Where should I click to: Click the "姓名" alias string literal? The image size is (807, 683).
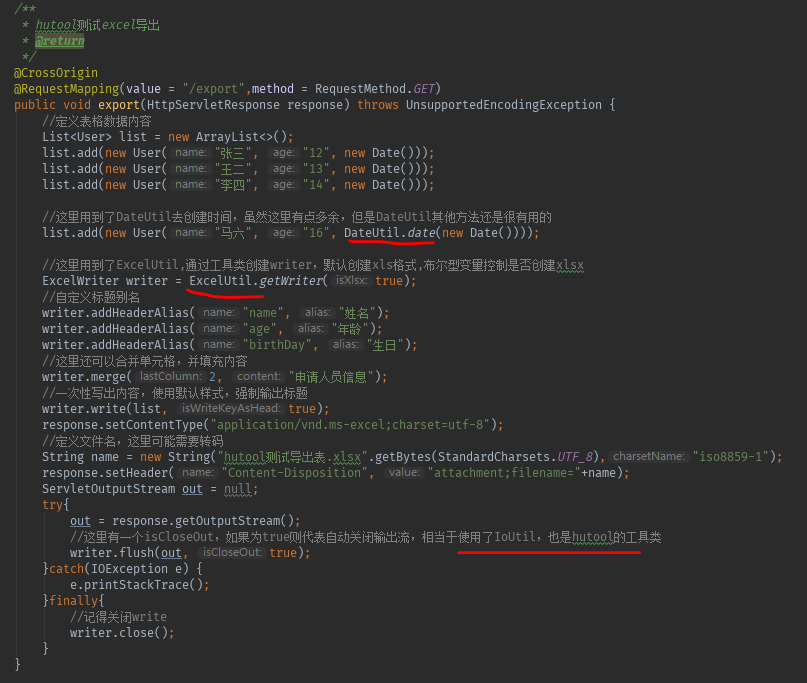[x=356, y=312]
